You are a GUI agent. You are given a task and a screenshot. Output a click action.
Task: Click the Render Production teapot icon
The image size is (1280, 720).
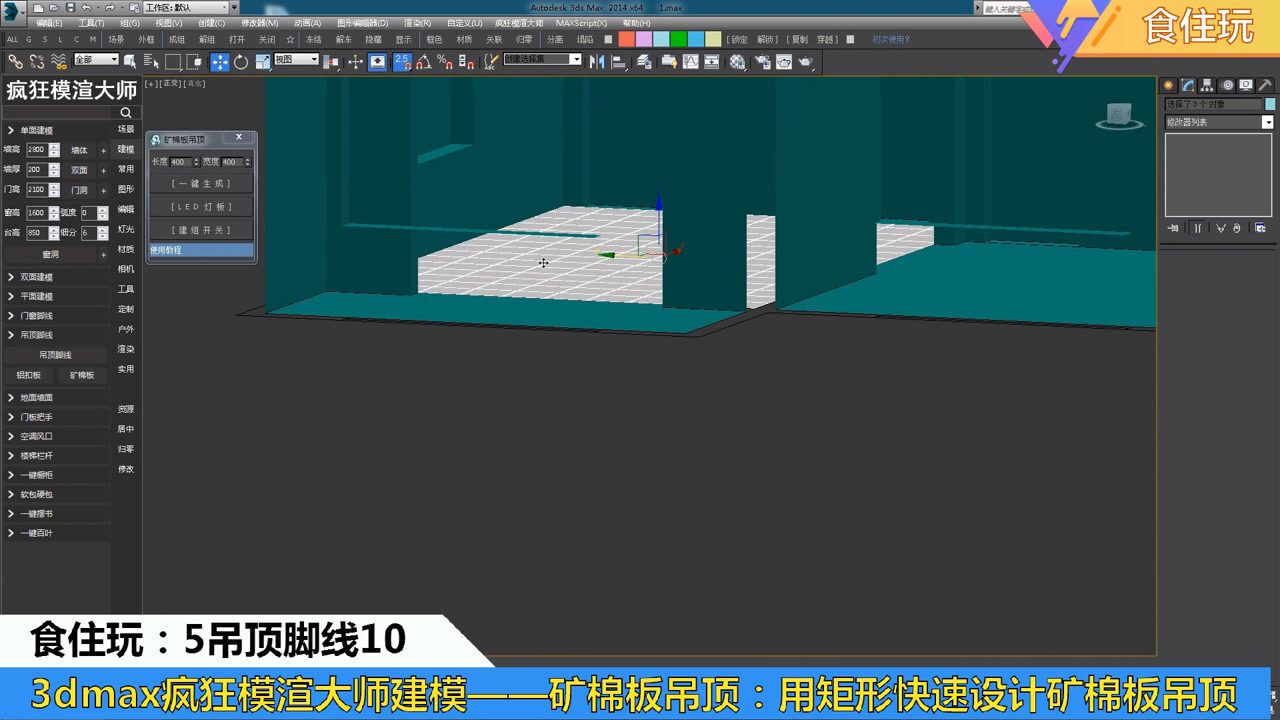[x=805, y=61]
